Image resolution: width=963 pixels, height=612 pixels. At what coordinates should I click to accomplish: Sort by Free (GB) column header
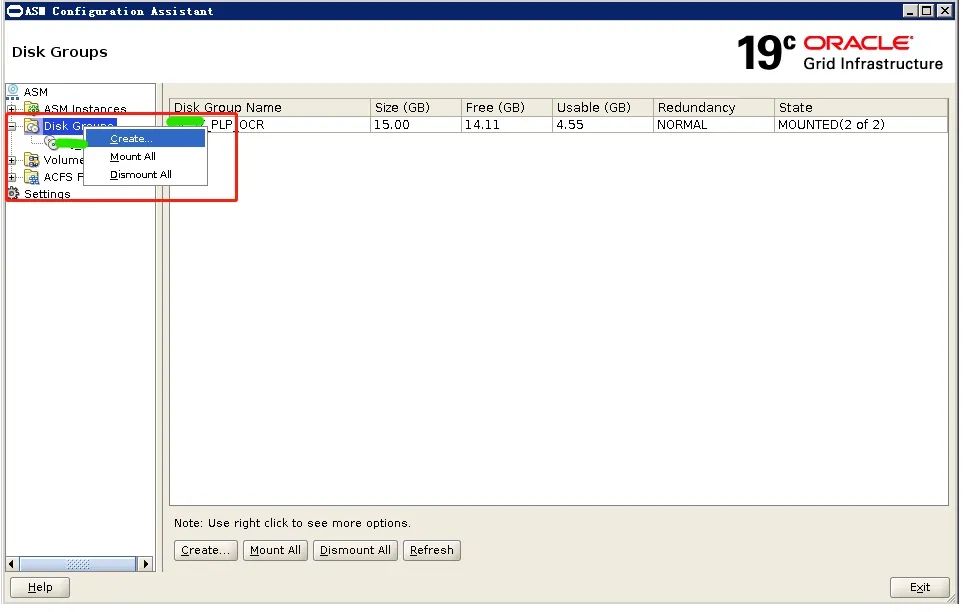507,108
